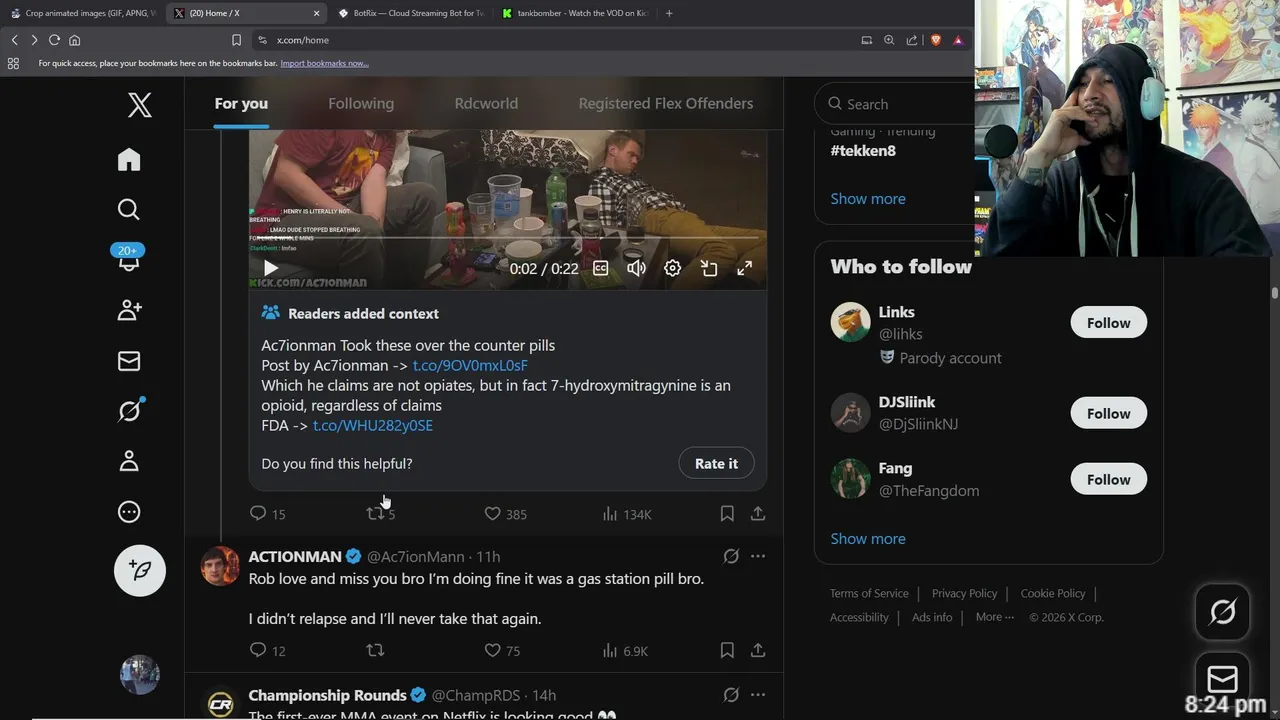The width and height of the screenshot is (1280, 720).
Task: Open video settings gear
Action: (x=673, y=268)
